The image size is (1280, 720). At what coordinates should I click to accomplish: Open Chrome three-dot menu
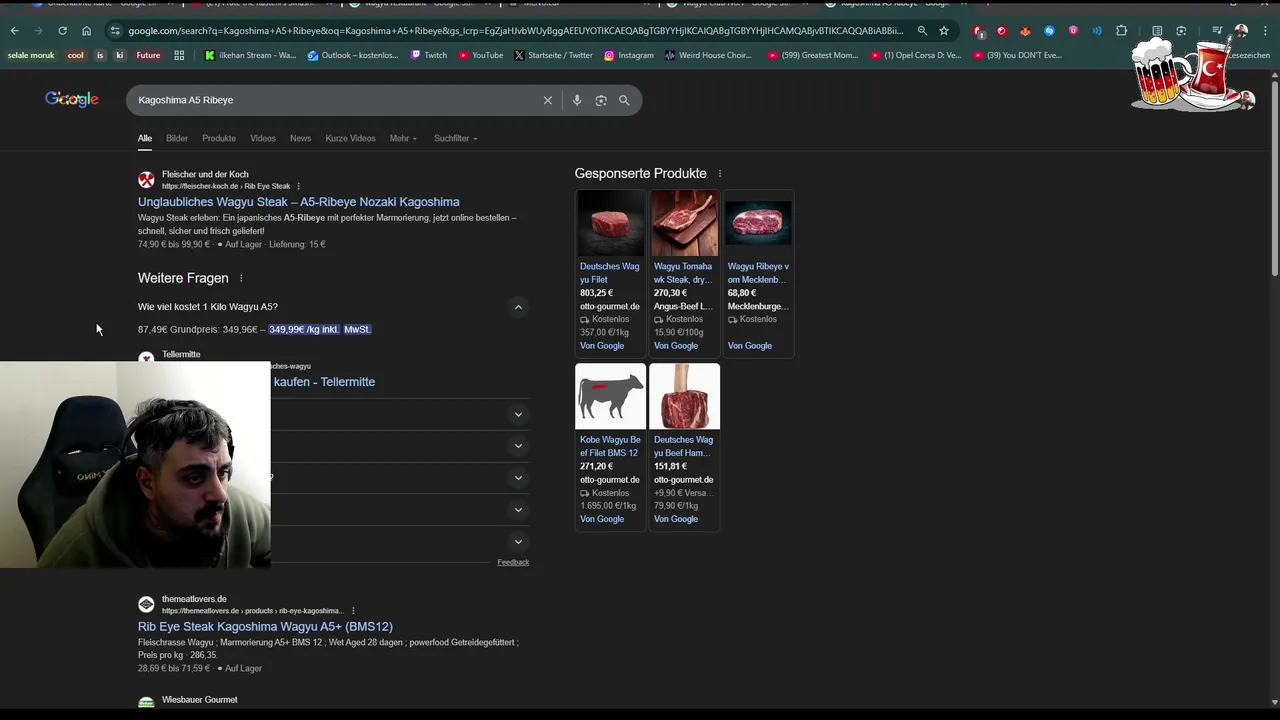[1265, 31]
